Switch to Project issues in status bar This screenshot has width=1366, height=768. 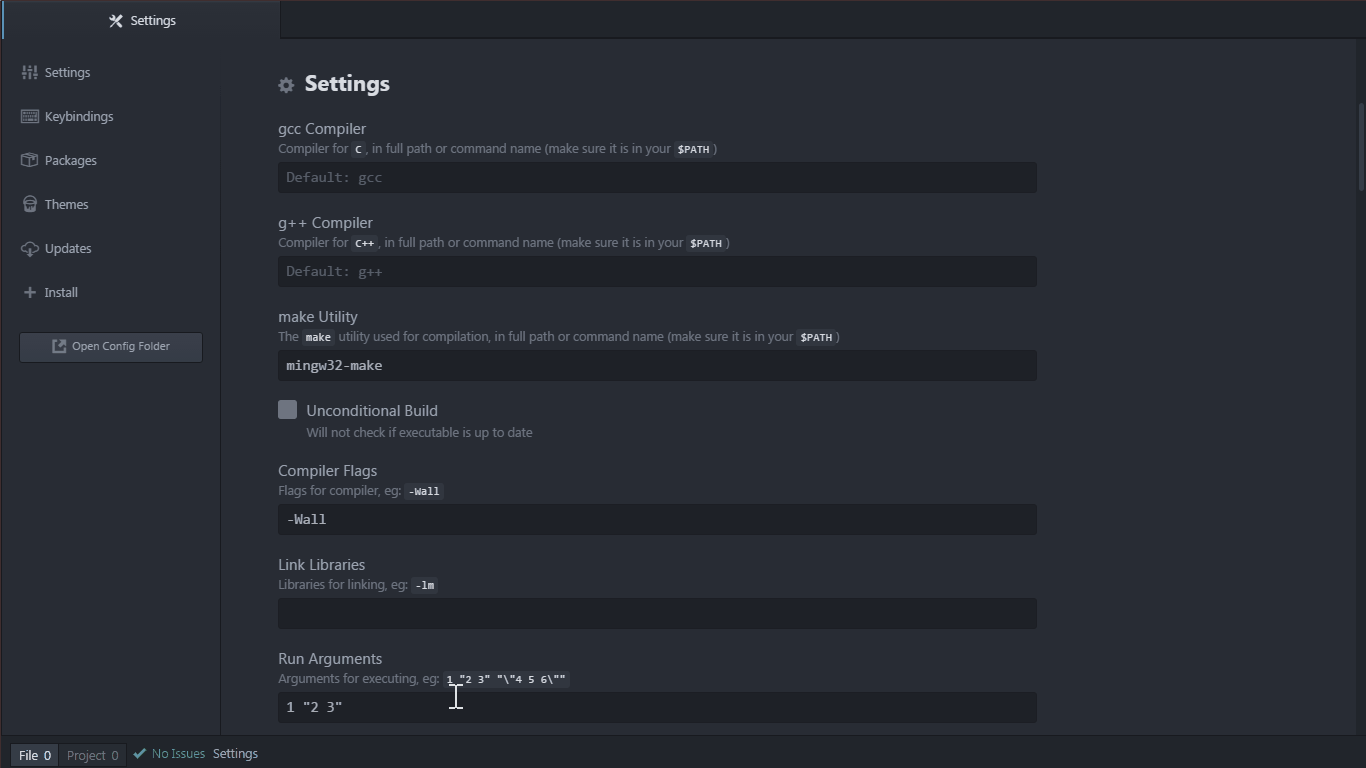coord(92,755)
